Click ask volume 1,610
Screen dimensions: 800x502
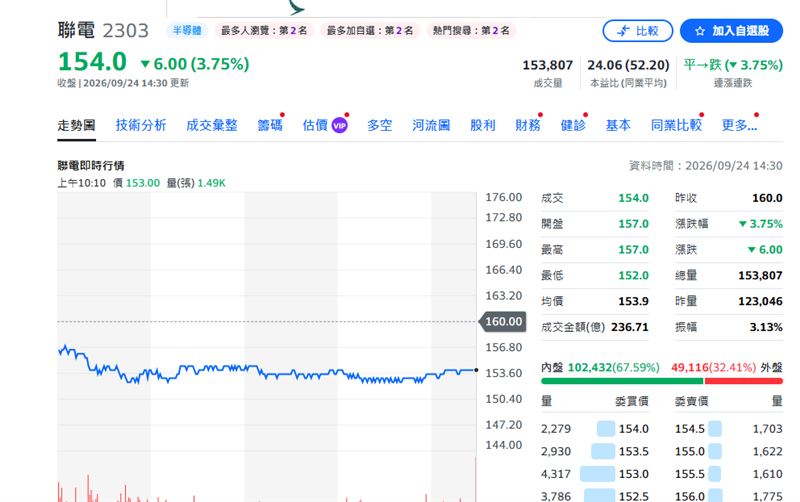click(767, 474)
